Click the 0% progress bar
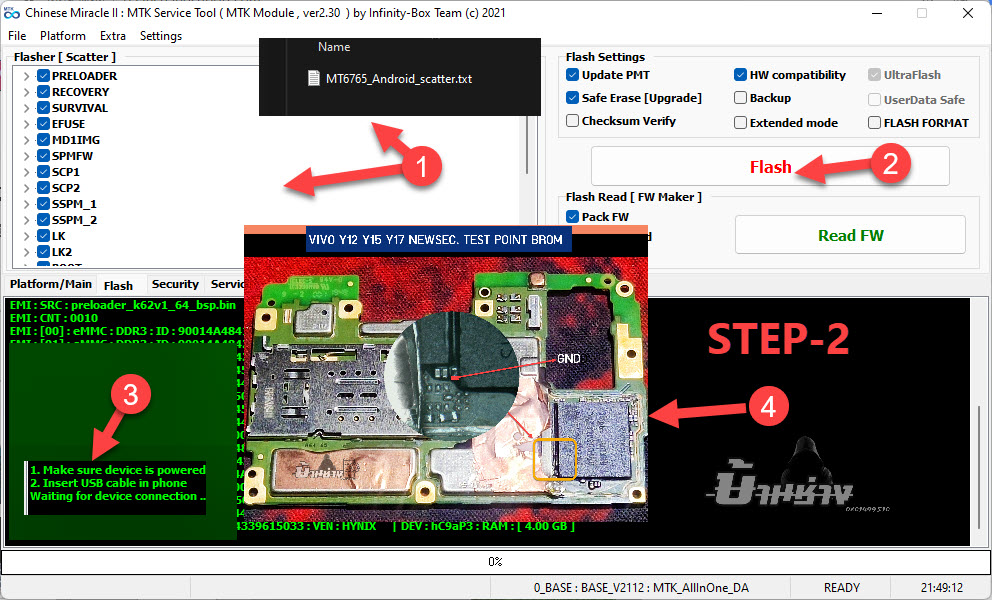This screenshot has width=992, height=600. [x=495, y=561]
